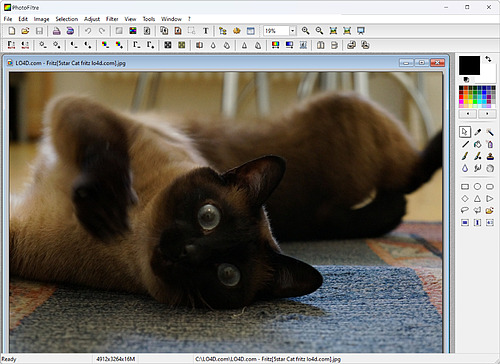The width and height of the screenshot is (500, 364).
Task: Open the Adjust menu
Action: [92, 19]
